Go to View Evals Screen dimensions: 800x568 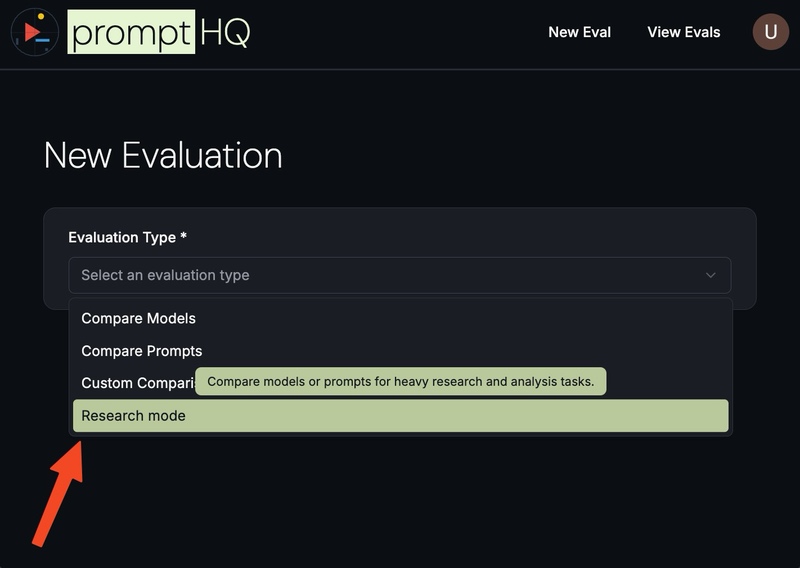[683, 32]
